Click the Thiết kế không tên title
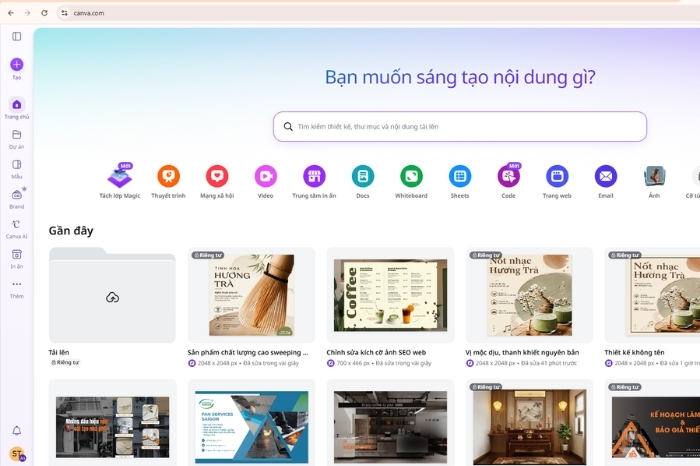Screen dimensions: 700x466 634,353
